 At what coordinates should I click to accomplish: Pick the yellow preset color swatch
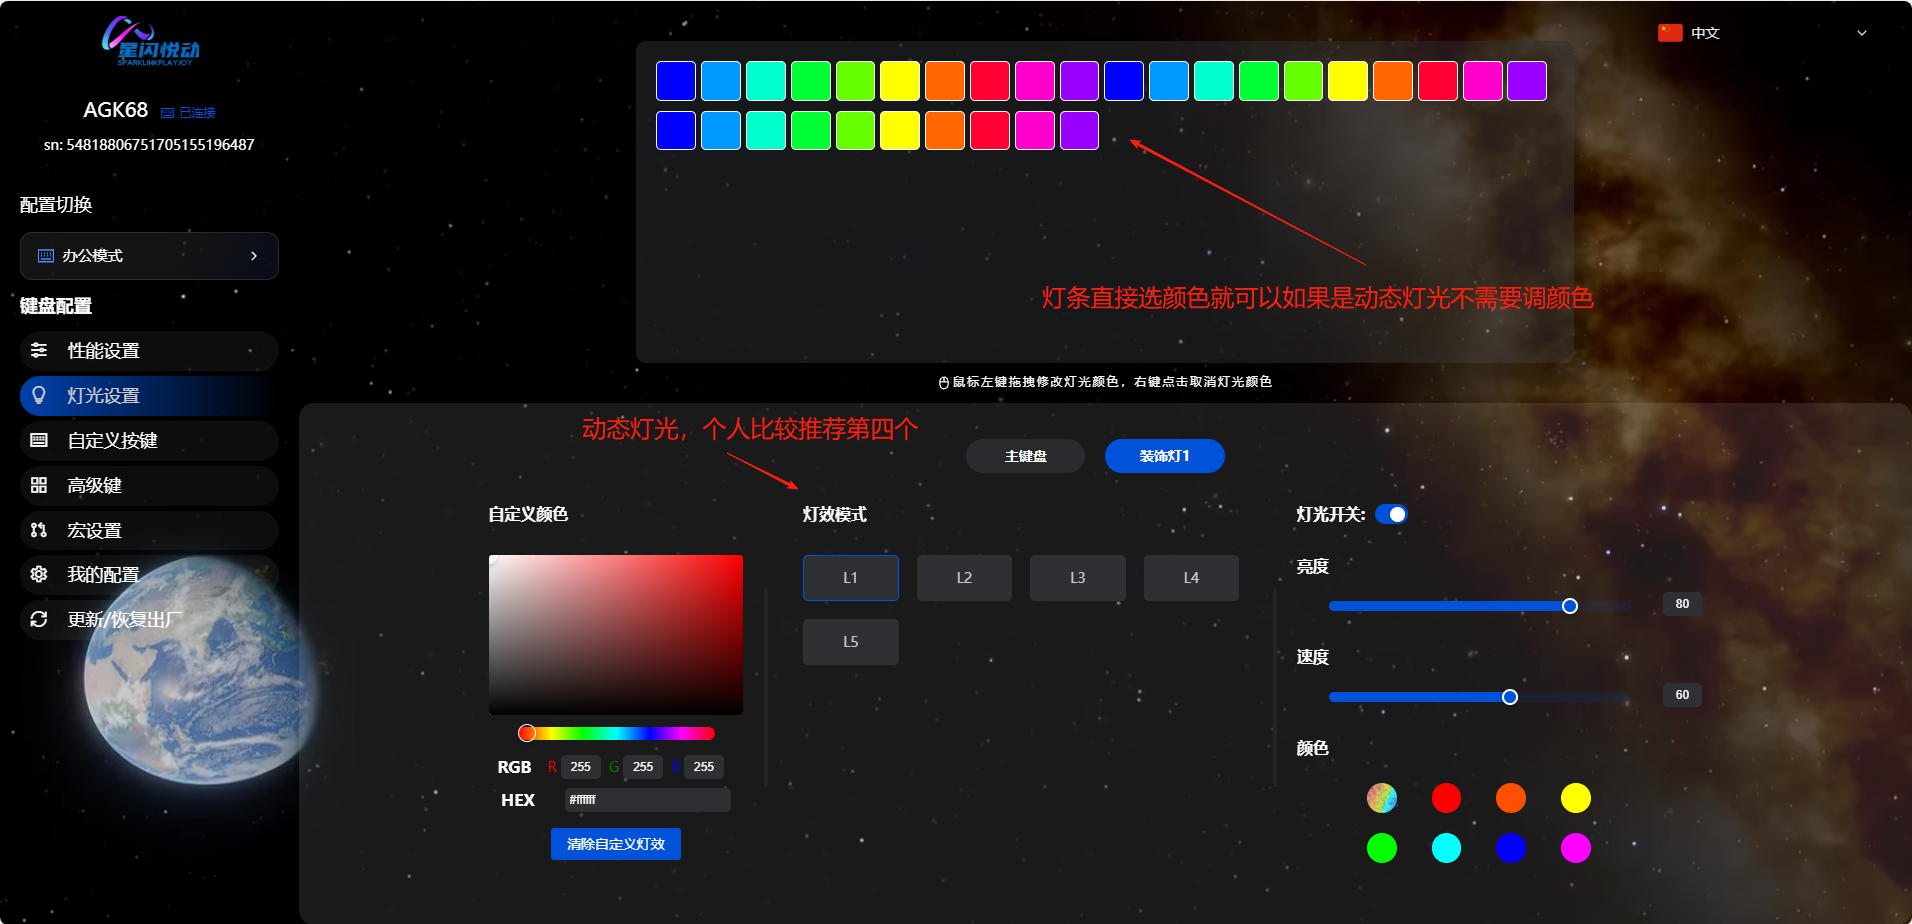1575,798
